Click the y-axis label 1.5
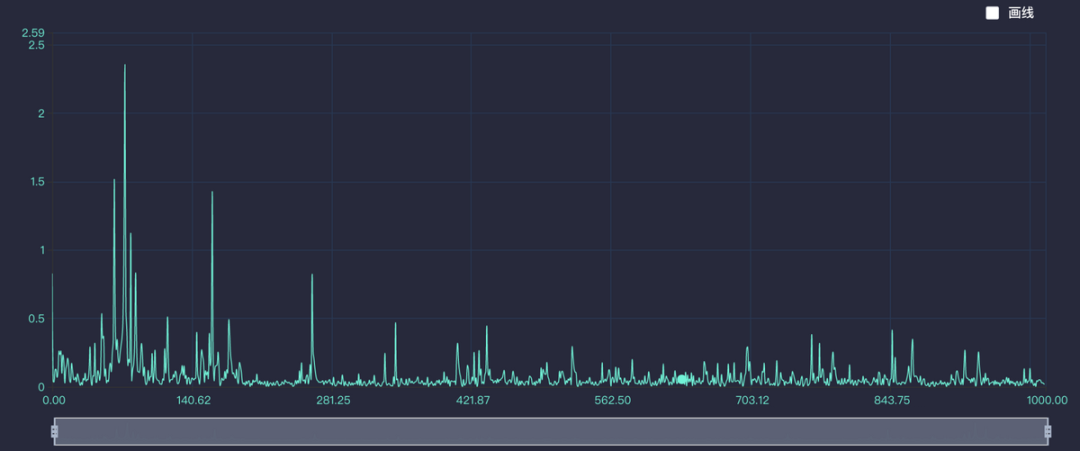The width and height of the screenshot is (1080, 451). tap(37, 182)
